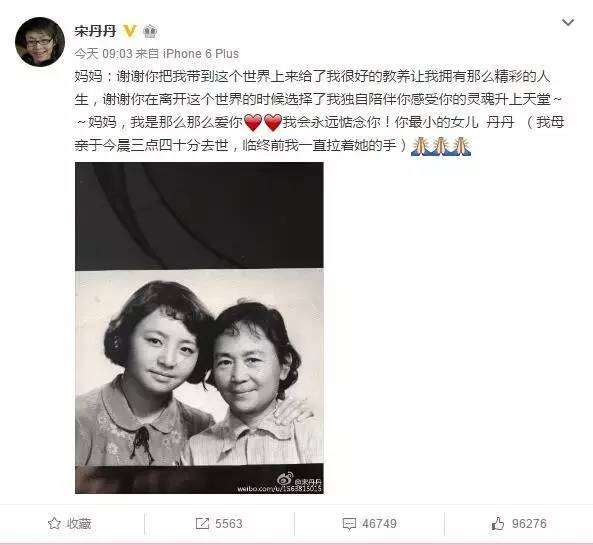Click the crown membership badge icon

coord(150,31)
